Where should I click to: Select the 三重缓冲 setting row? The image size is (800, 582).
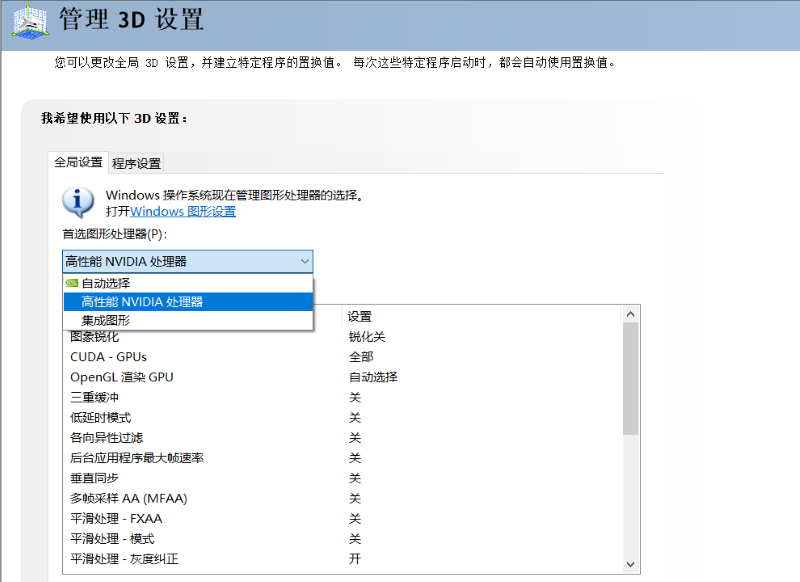coord(342,397)
